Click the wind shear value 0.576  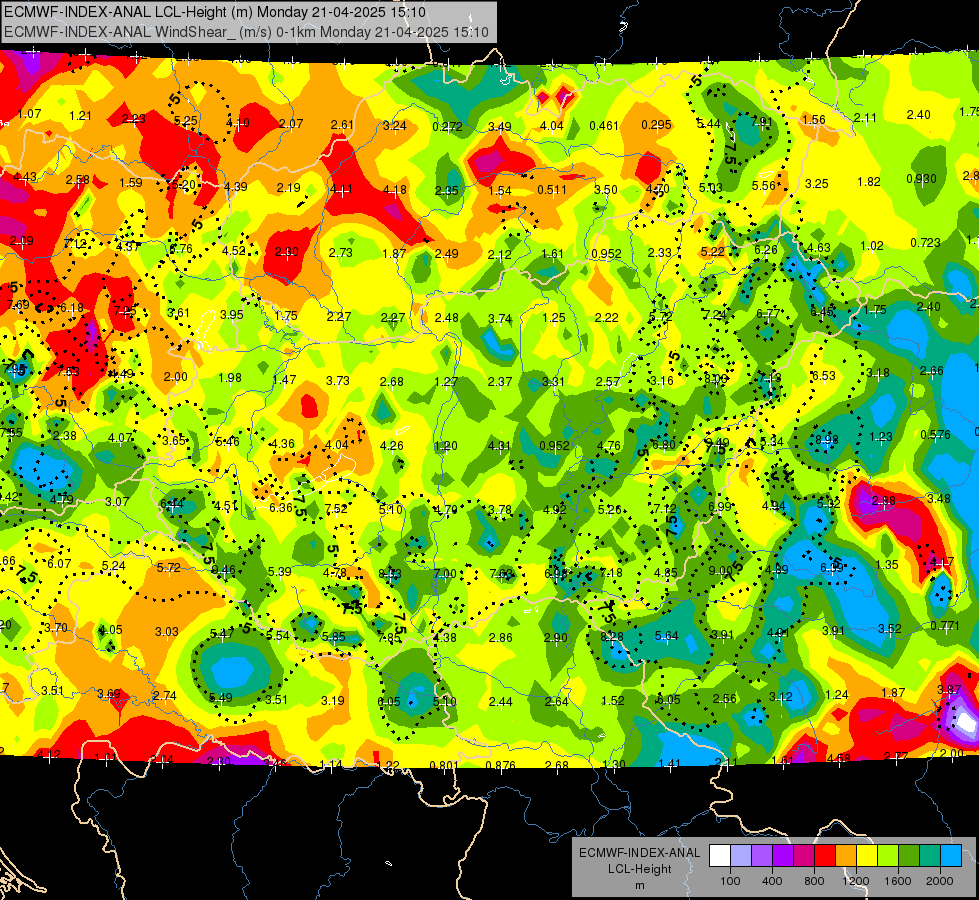[936, 435]
